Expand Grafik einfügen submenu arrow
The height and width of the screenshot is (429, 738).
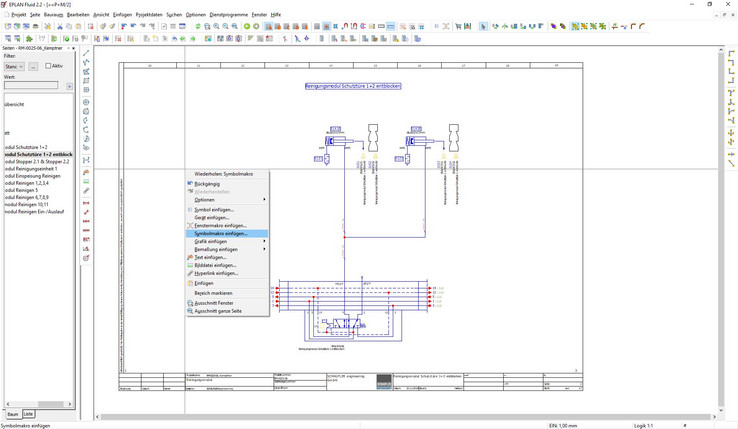(265, 241)
